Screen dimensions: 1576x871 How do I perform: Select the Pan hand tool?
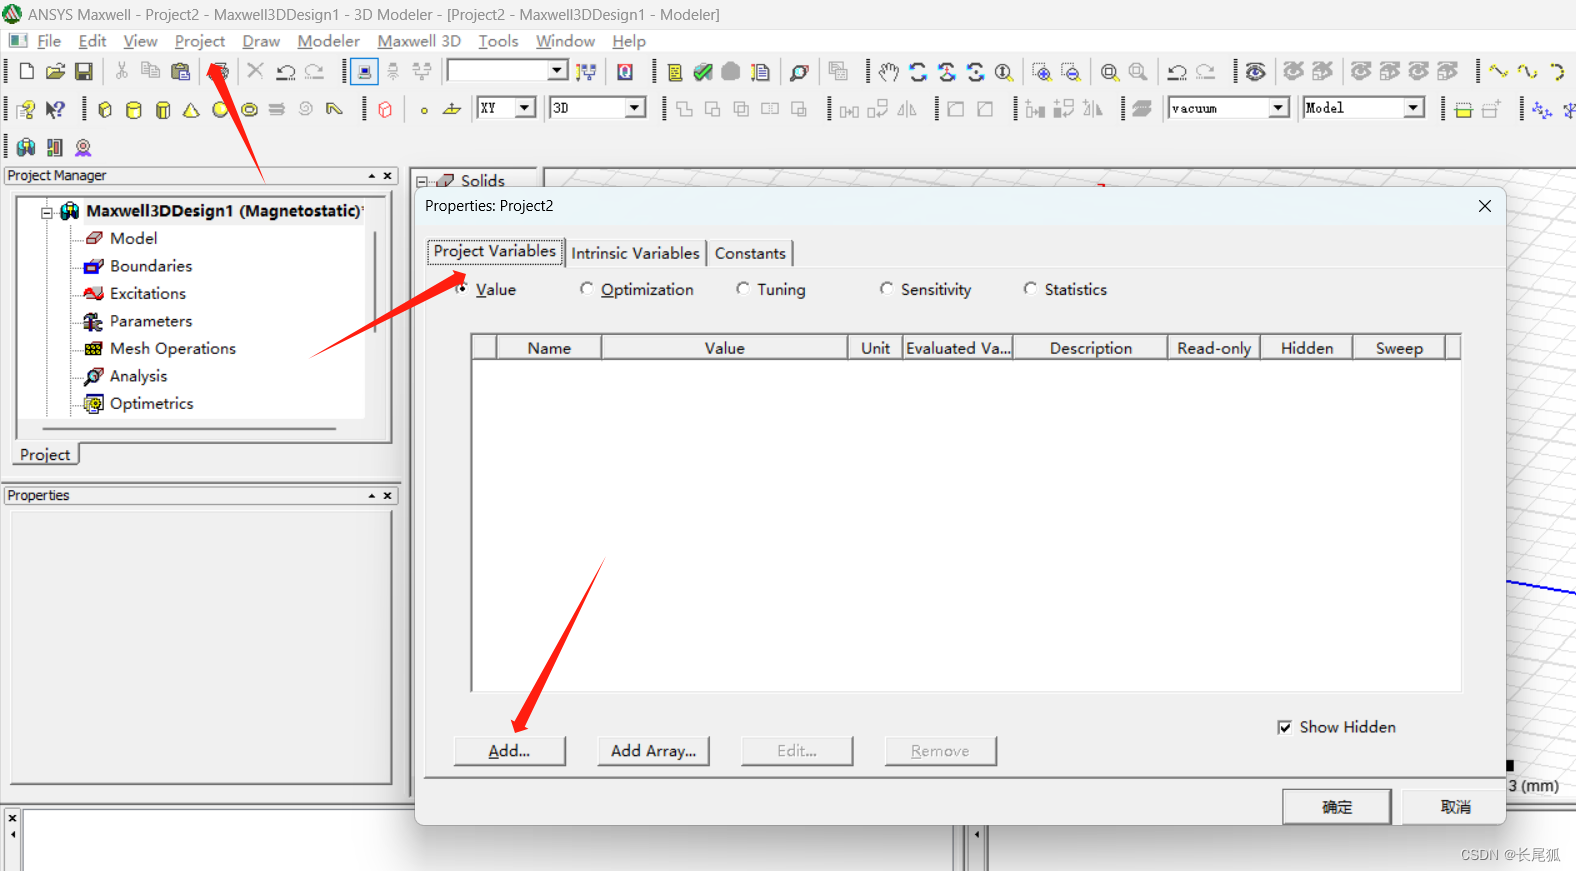(888, 72)
